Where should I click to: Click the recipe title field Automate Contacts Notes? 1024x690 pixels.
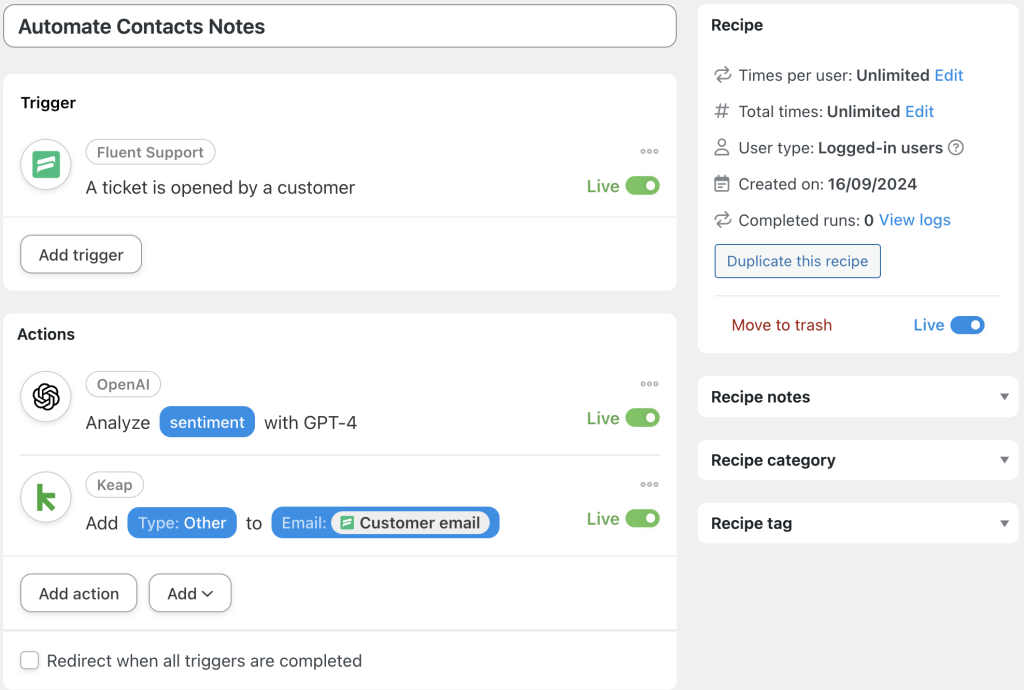(x=340, y=27)
